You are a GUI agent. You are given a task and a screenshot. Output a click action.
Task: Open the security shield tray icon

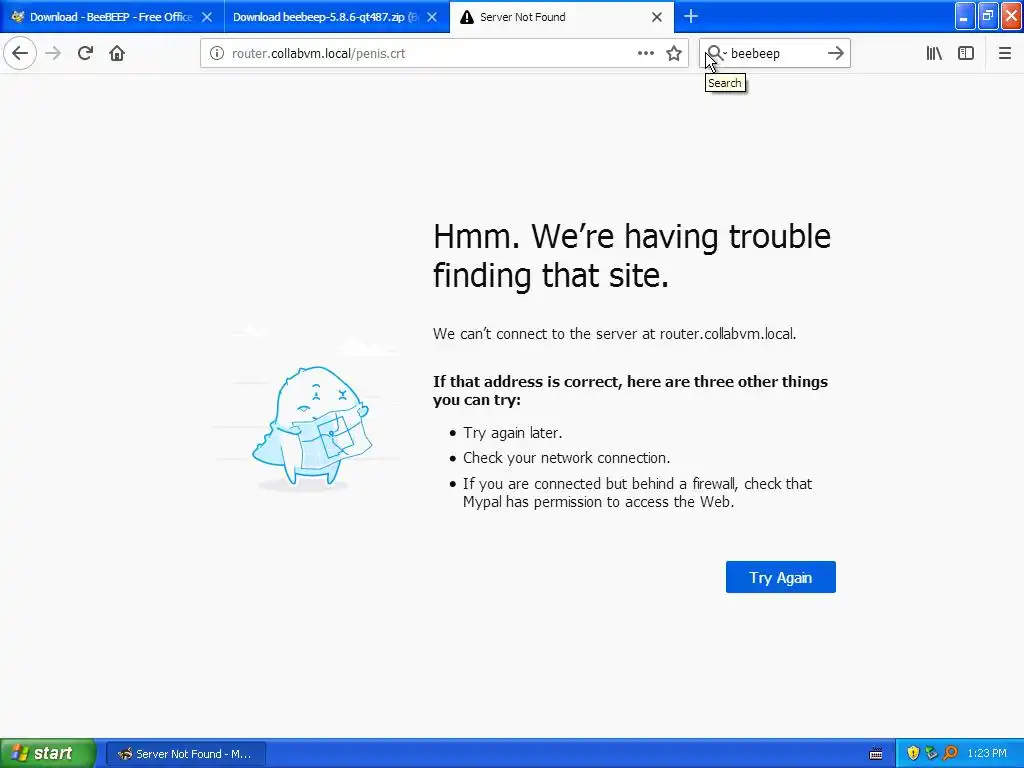tap(913, 753)
